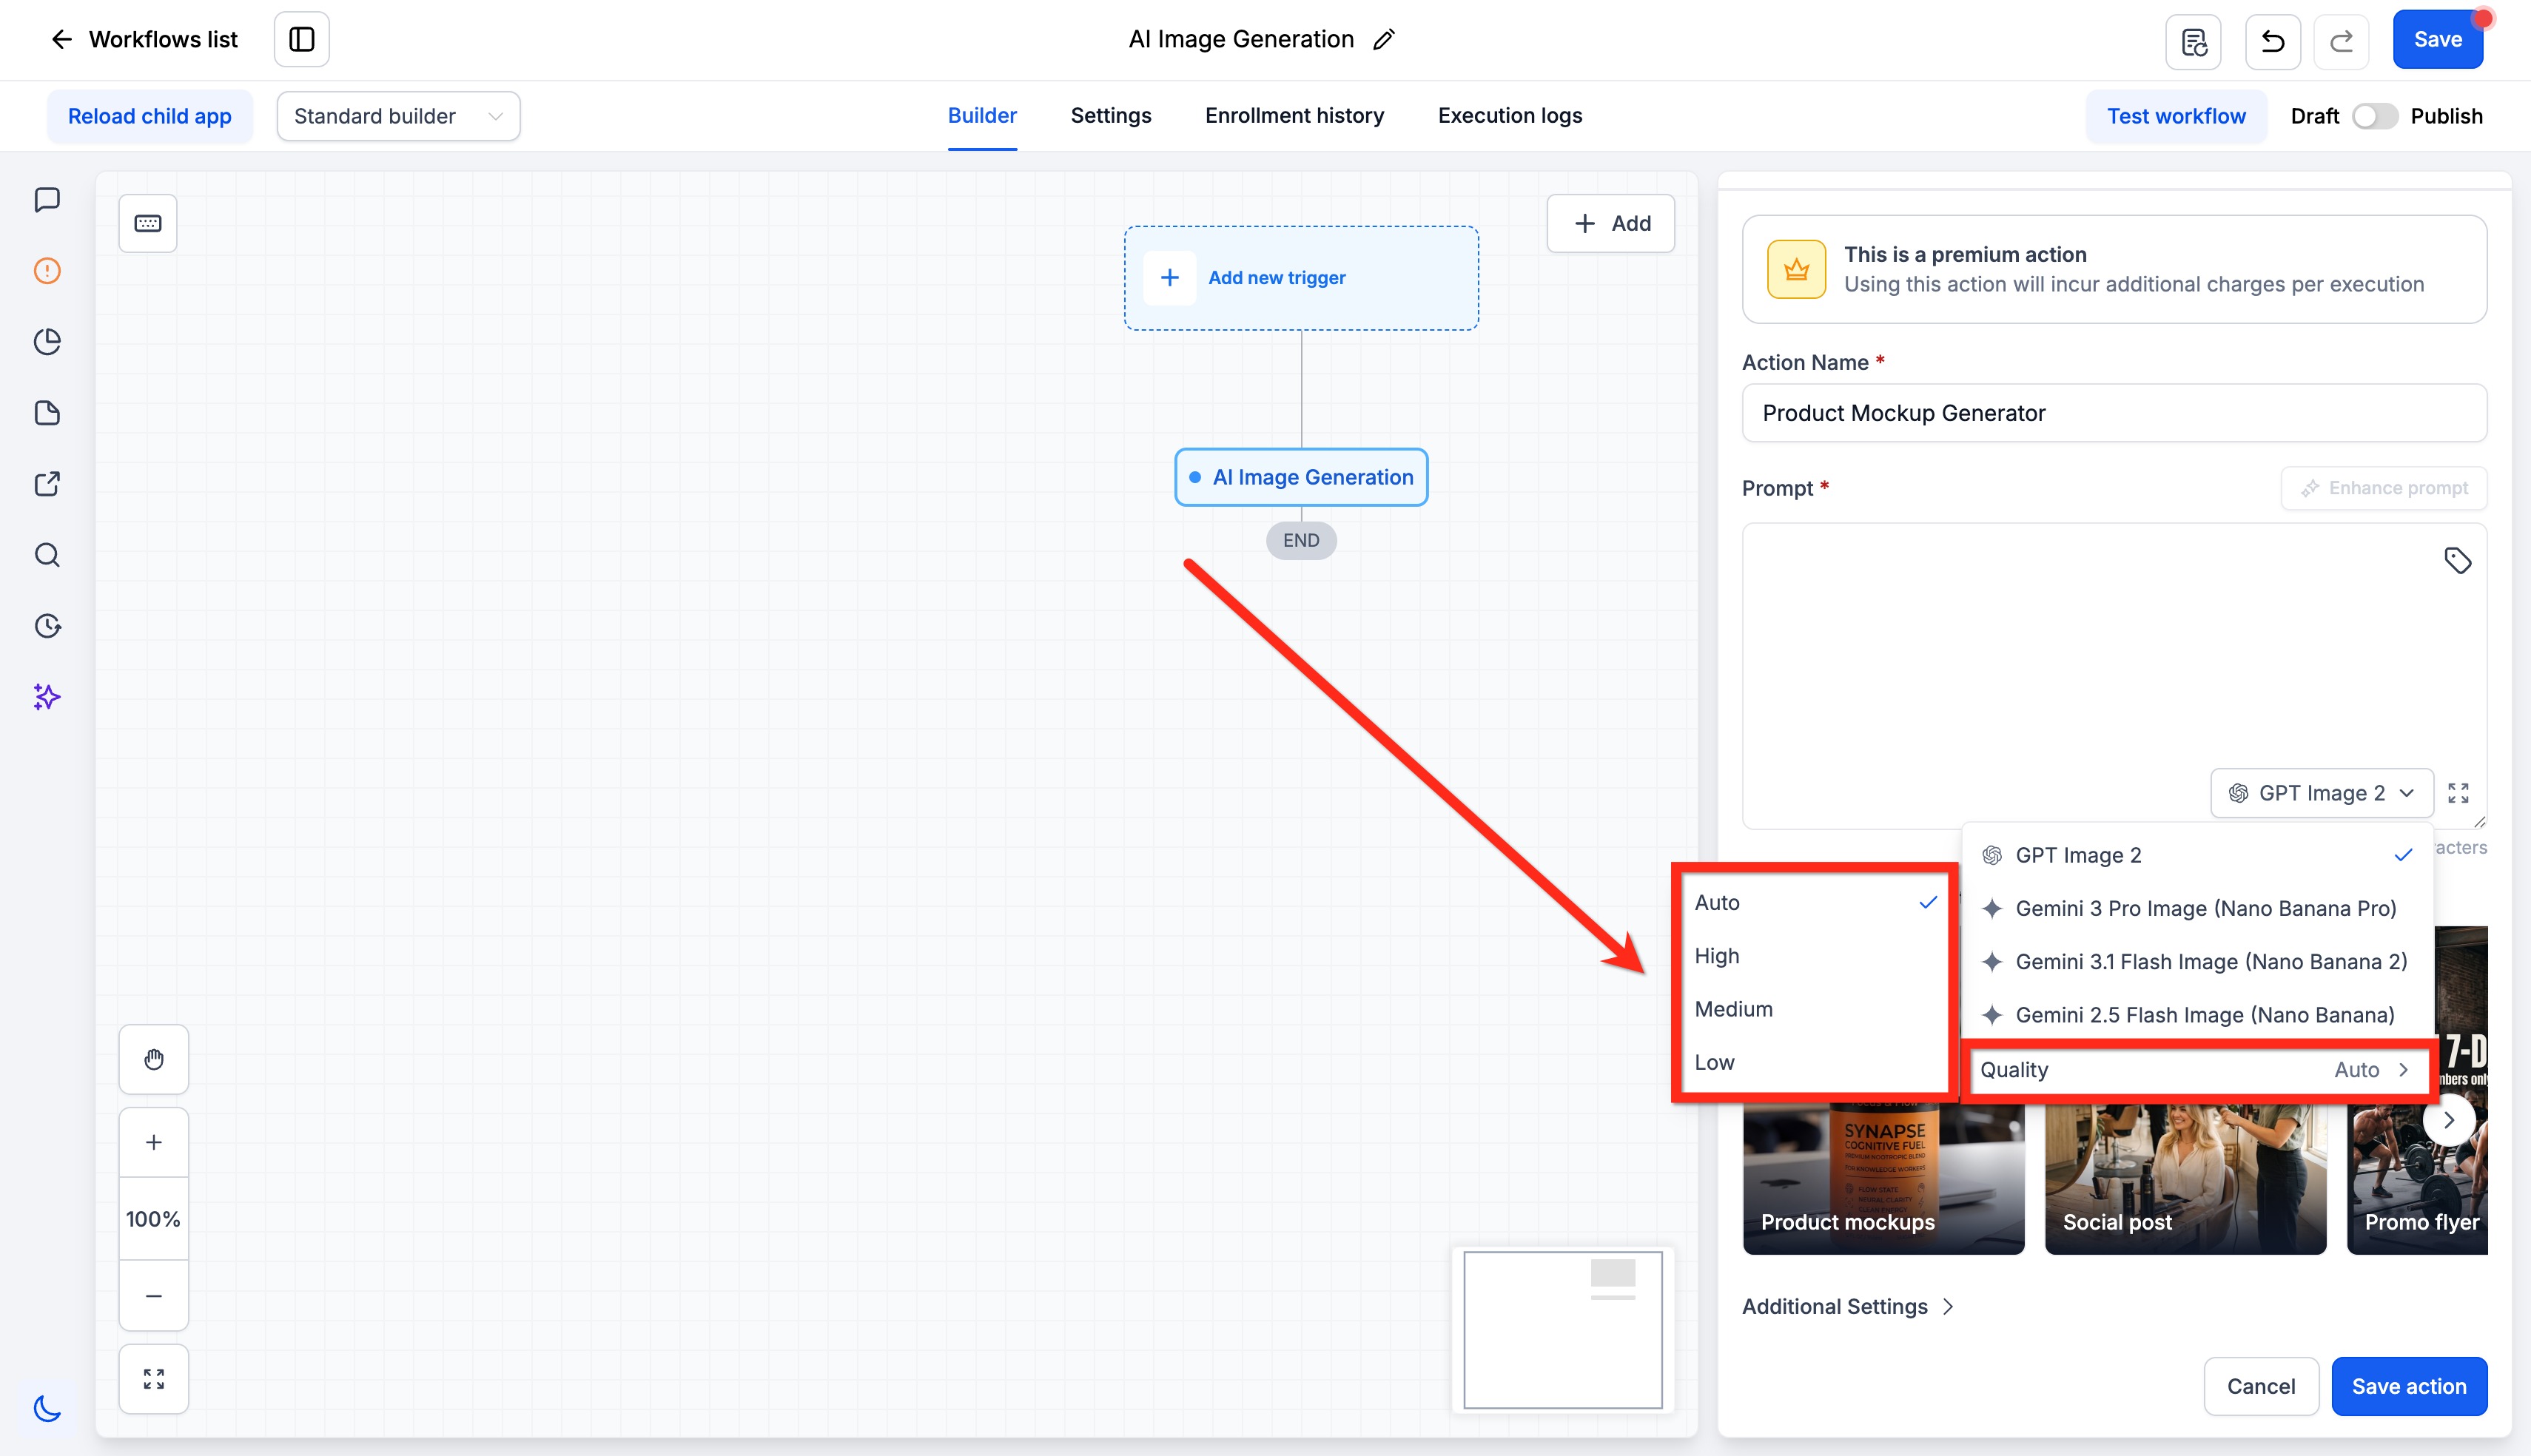The height and width of the screenshot is (1456, 2531).
Task: Show next template carousel arrow
Action: (2448, 1120)
